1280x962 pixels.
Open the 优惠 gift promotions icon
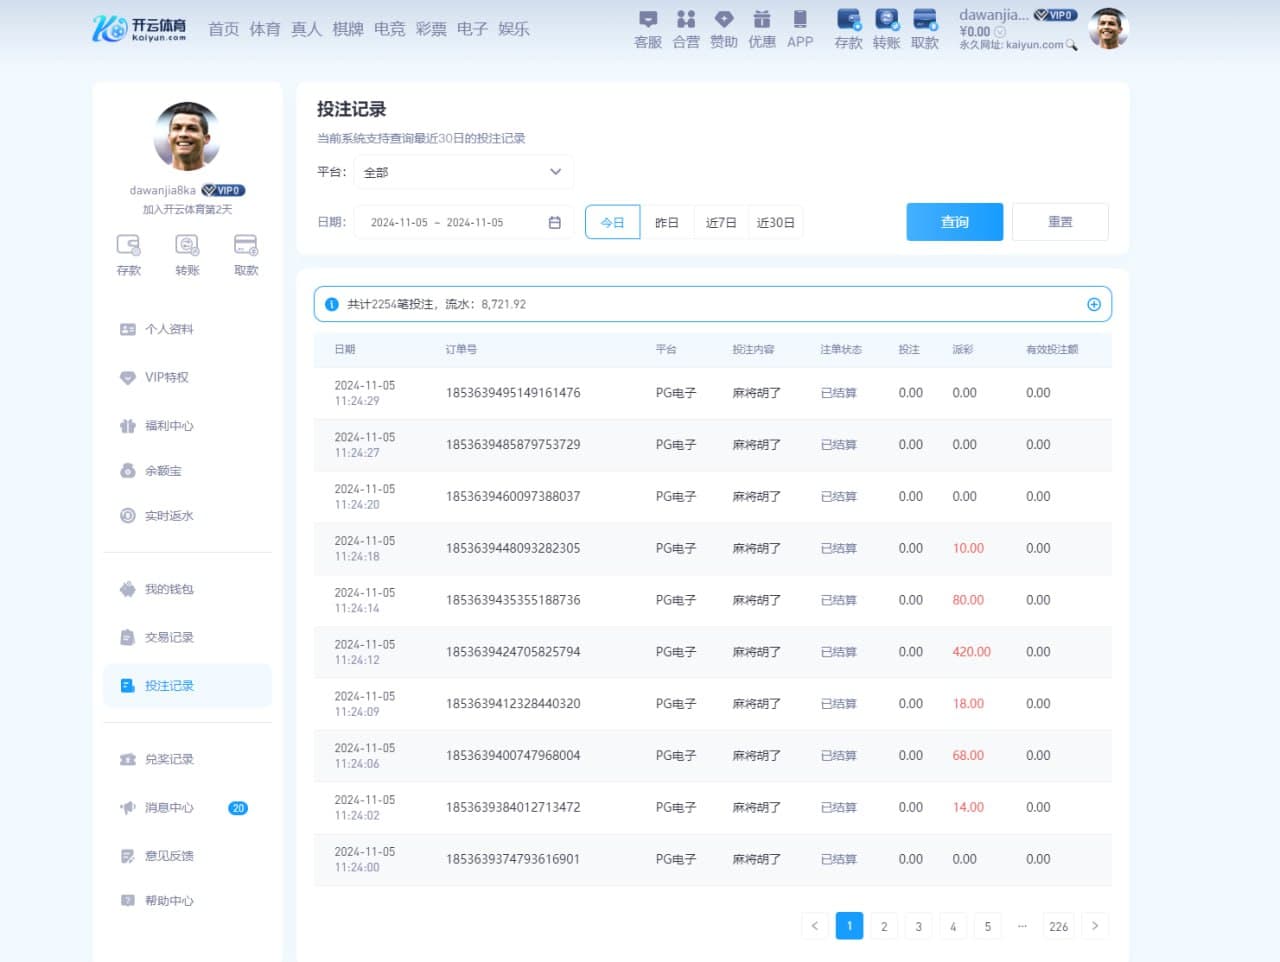pyautogui.click(x=761, y=20)
